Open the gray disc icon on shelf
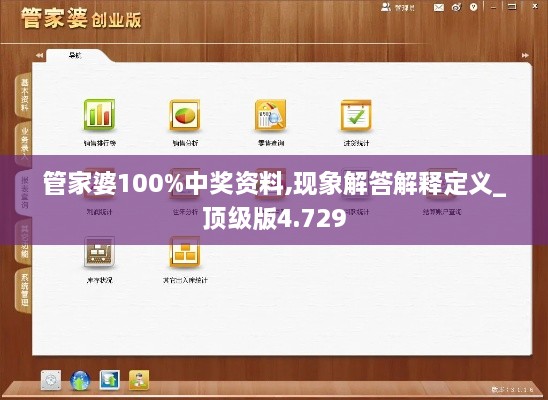 pyautogui.click(x=51, y=380)
